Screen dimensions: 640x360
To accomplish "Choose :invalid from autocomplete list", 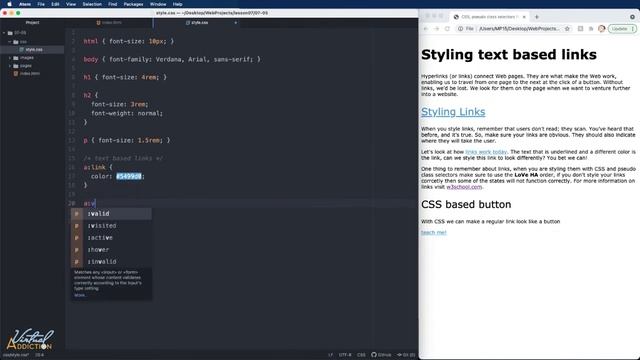I will [111, 262].
